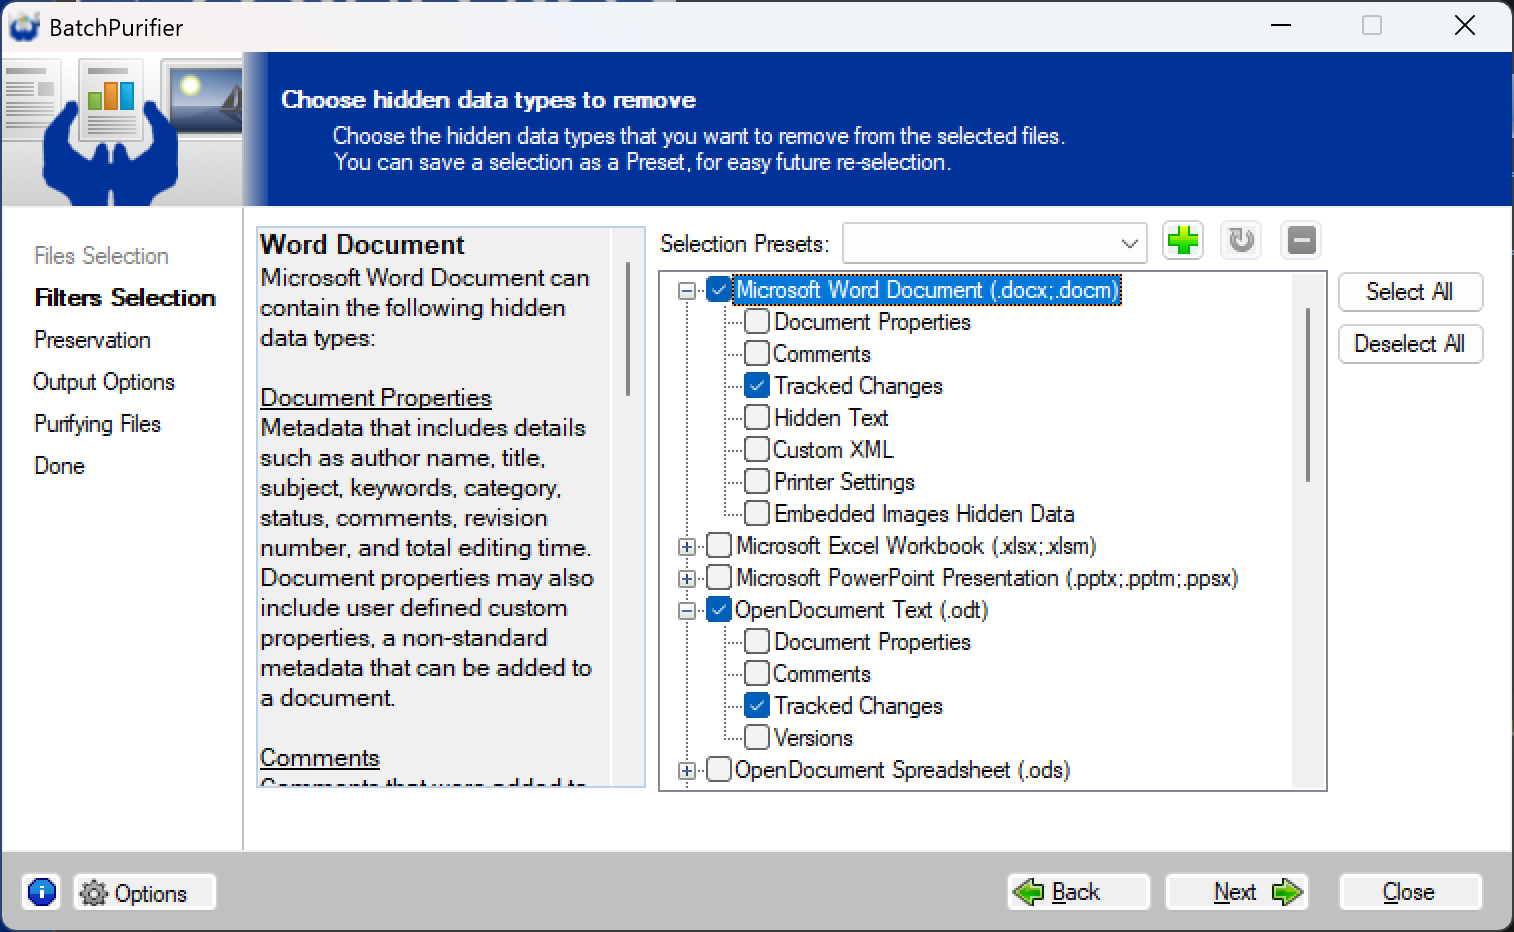Check Comments under Word Document
This screenshot has width=1514, height=932.
(x=757, y=354)
